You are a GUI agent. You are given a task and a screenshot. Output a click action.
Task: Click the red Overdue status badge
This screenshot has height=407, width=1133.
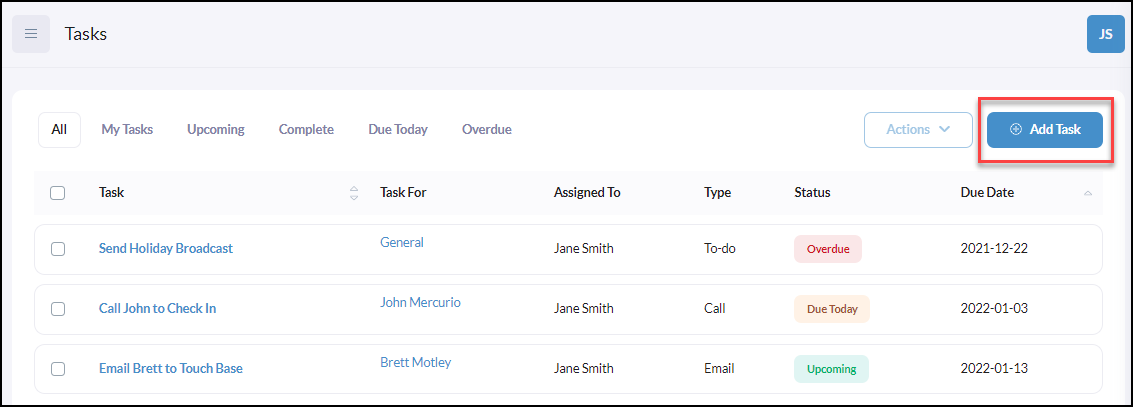tap(828, 249)
